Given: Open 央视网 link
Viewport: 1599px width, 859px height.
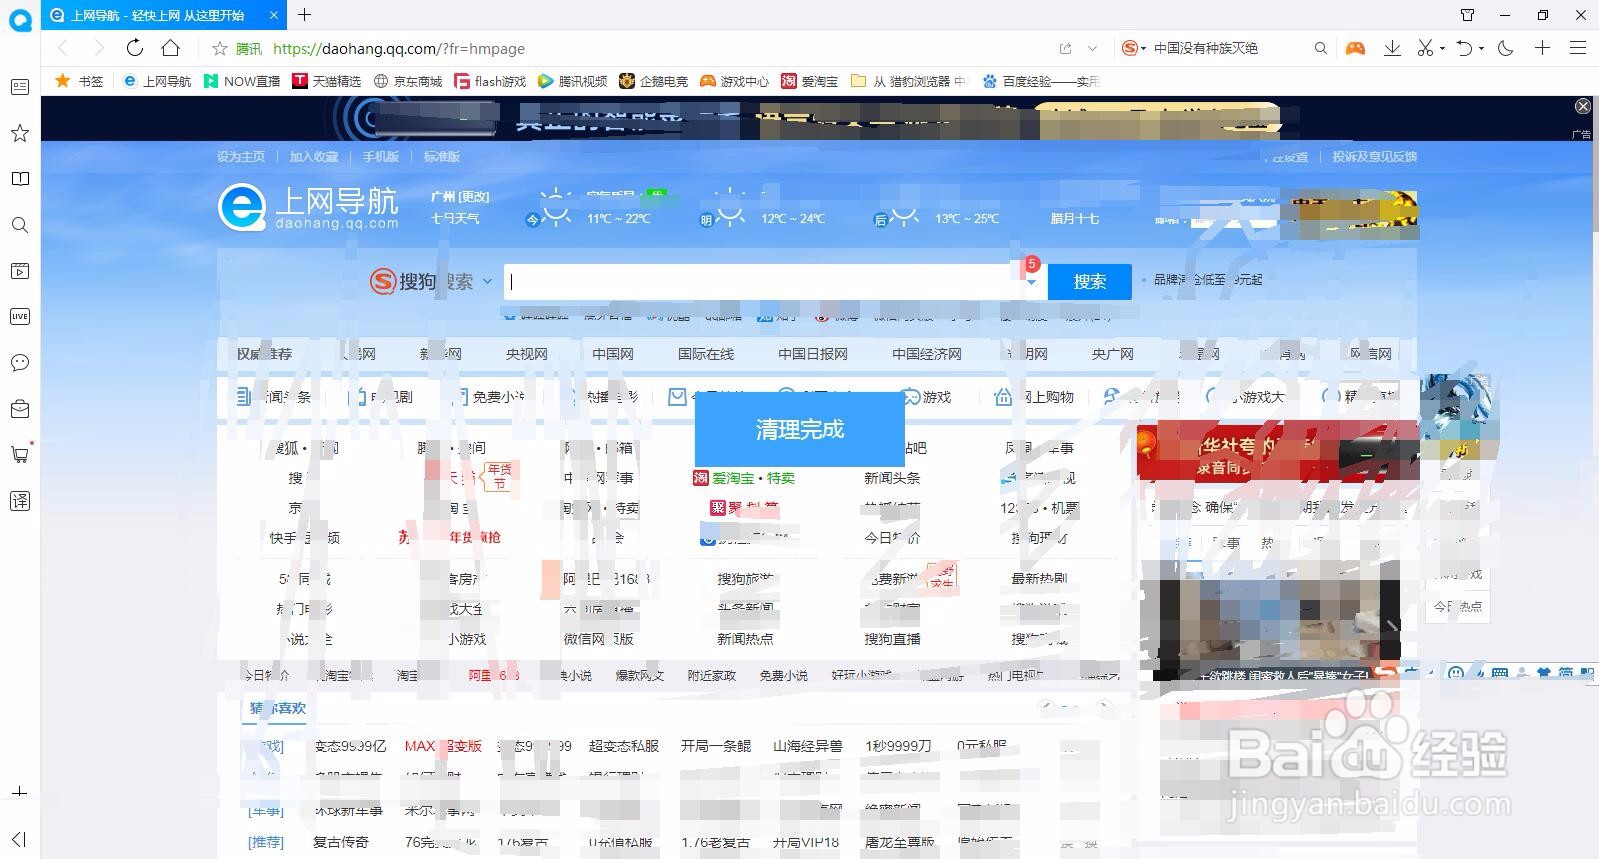Looking at the screenshot, I should click(x=527, y=354).
